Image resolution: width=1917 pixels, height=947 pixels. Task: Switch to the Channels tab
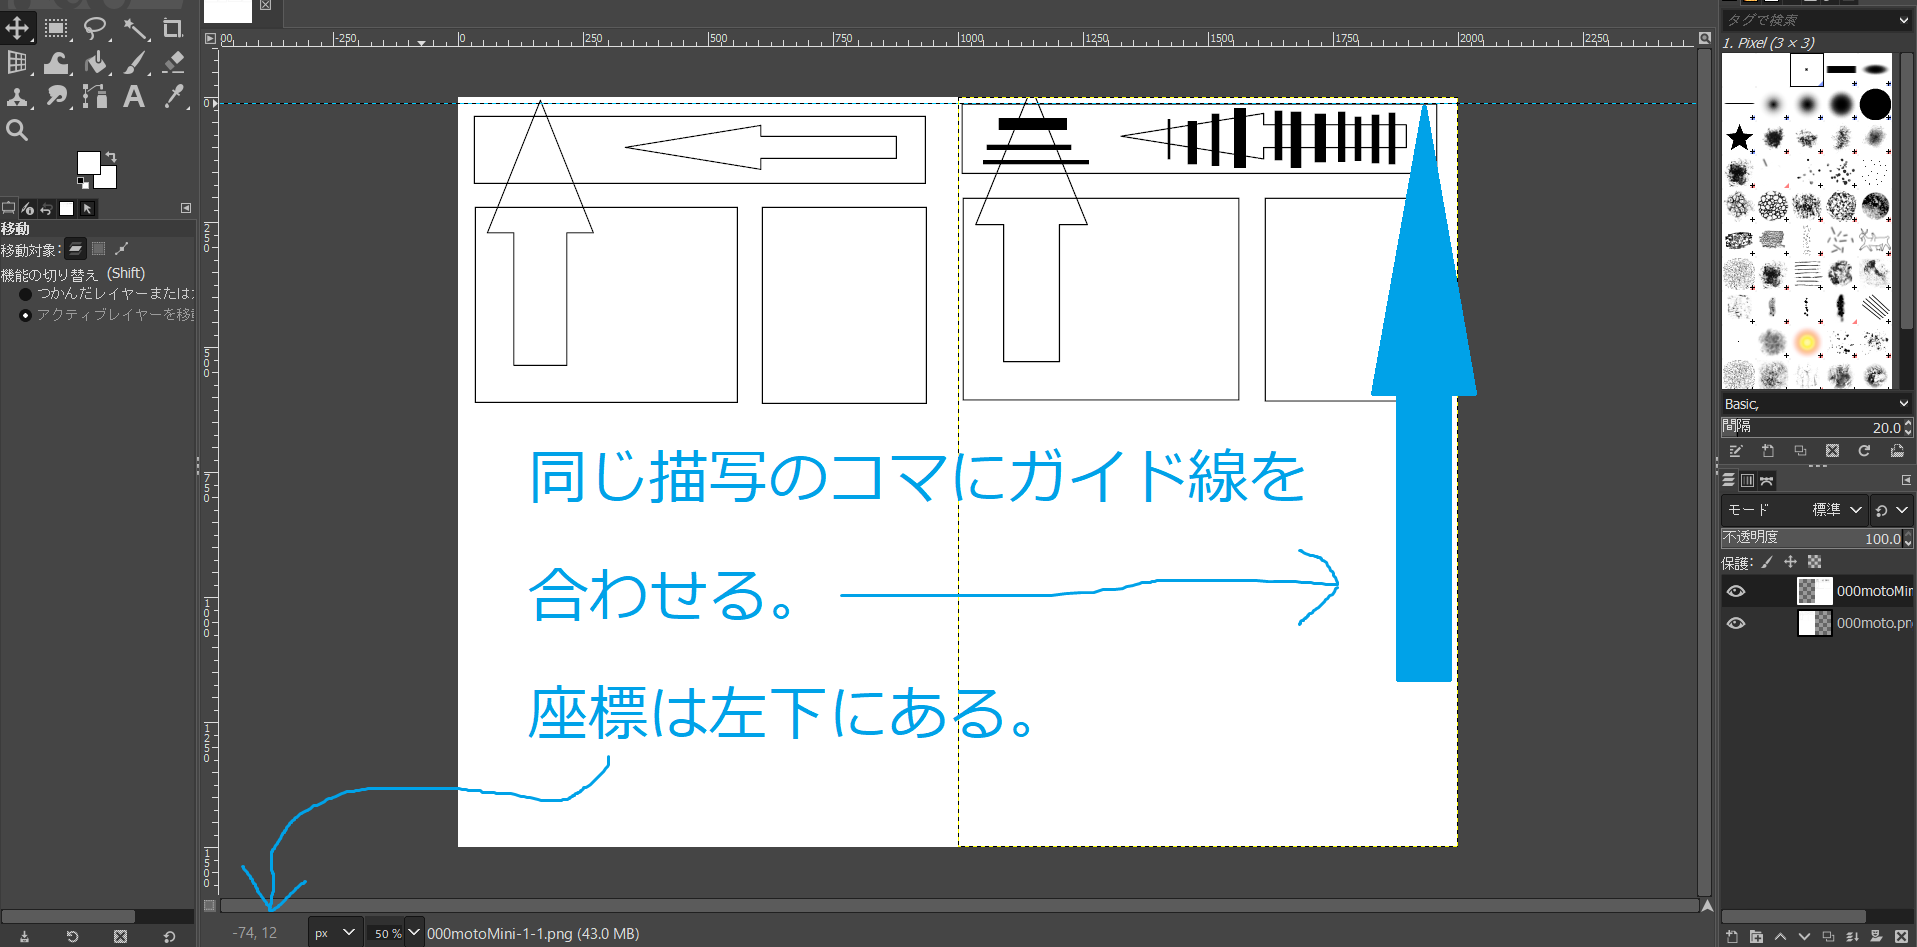pos(1747,481)
